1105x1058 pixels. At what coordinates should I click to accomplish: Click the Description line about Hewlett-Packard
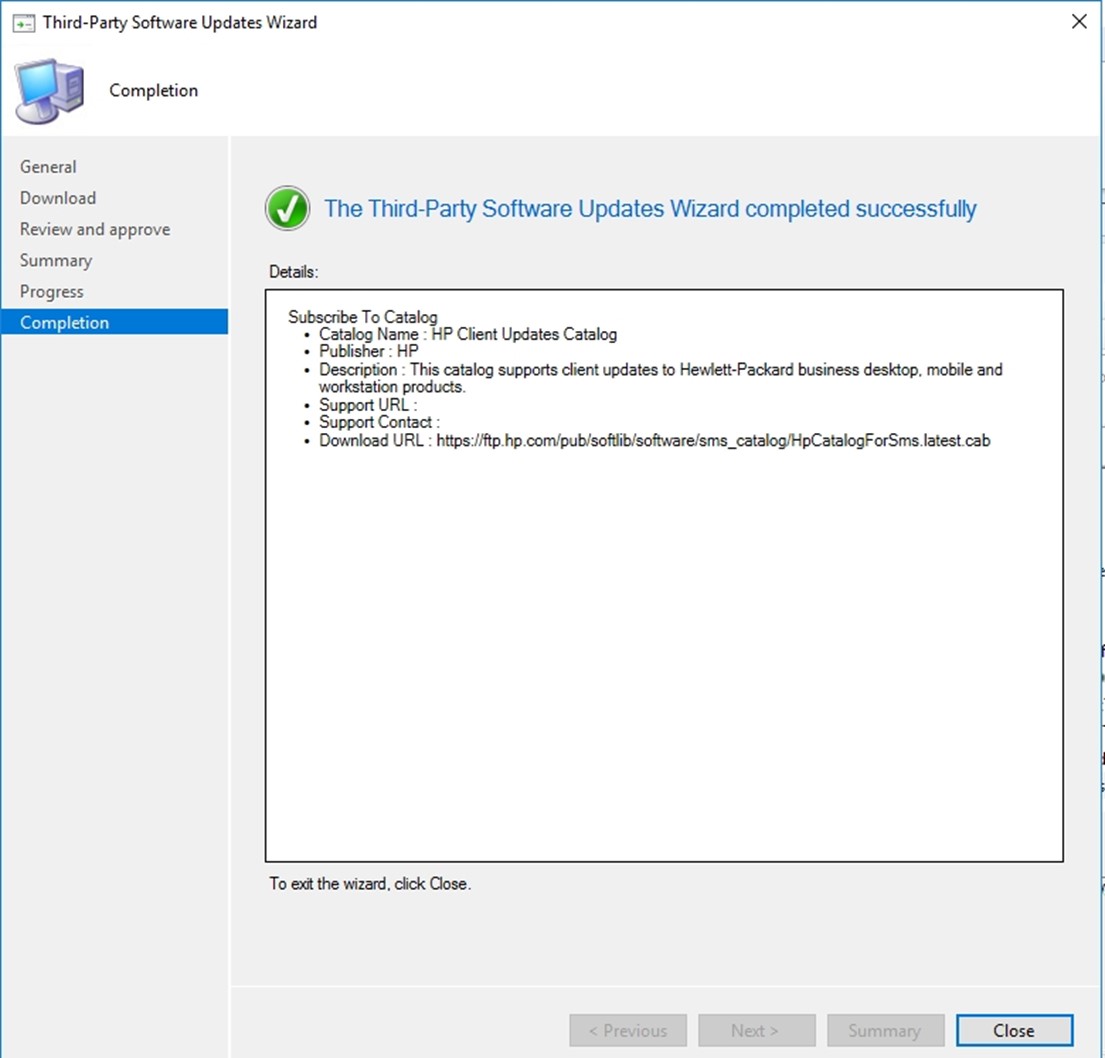point(661,378)
